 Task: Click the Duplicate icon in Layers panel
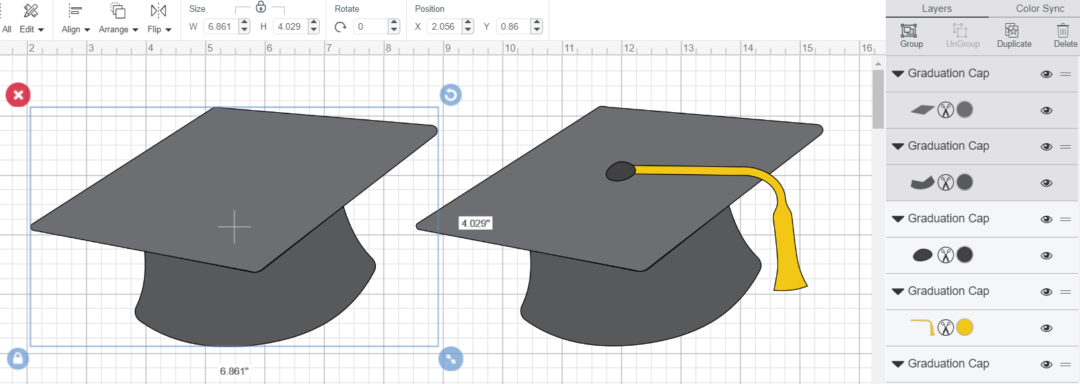pos(1012,30)
